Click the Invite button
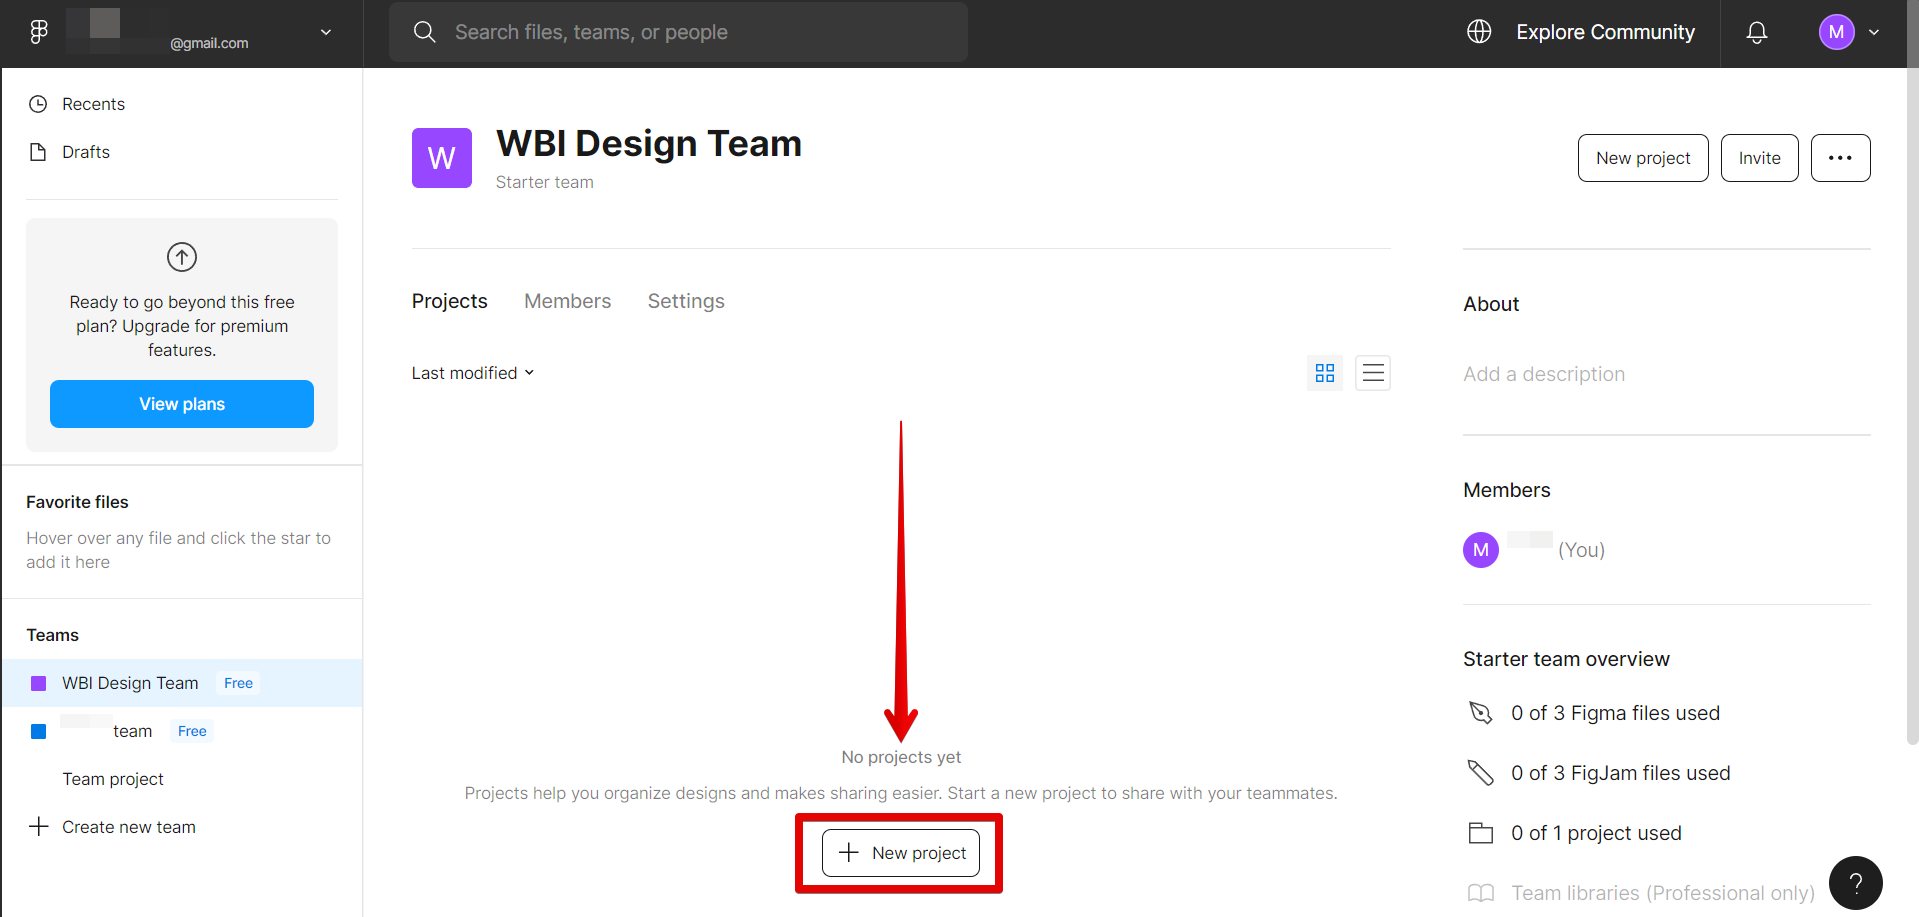This screenshot has height=917, width=1919. [1760, 158]
